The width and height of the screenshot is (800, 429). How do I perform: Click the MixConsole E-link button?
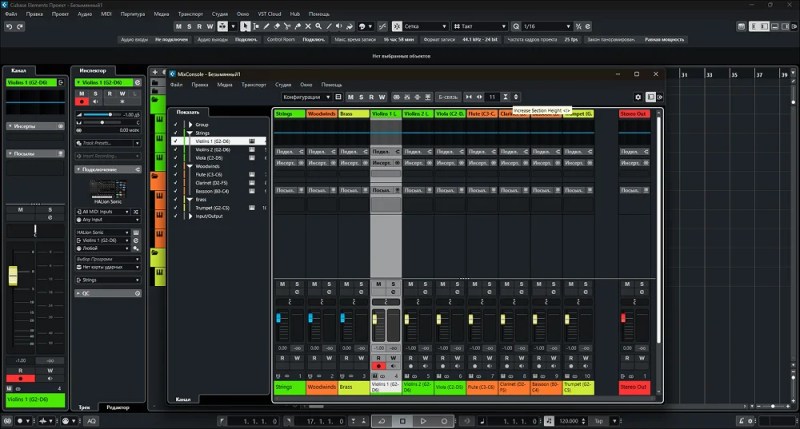tap(448, 97)
